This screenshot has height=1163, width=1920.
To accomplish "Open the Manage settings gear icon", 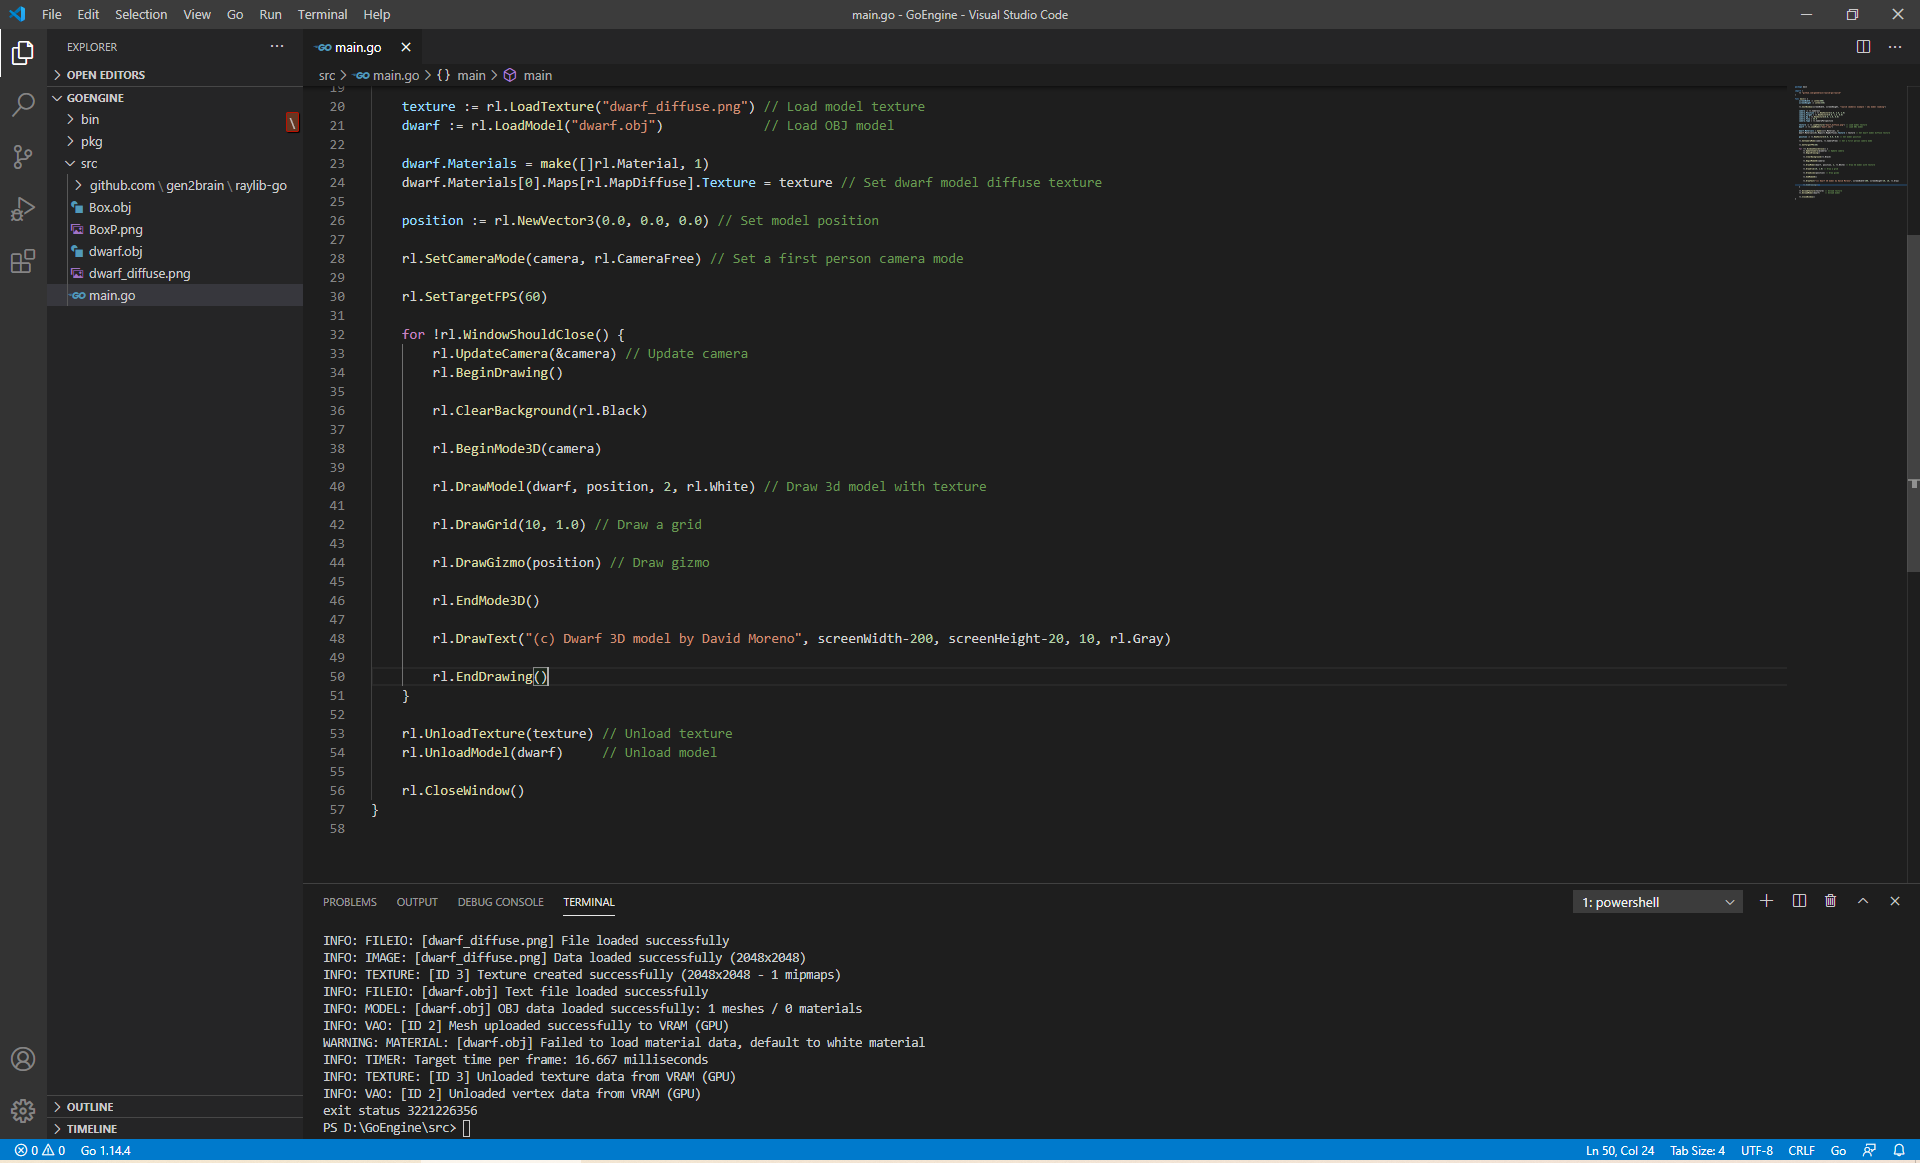I will point(22,1110).
